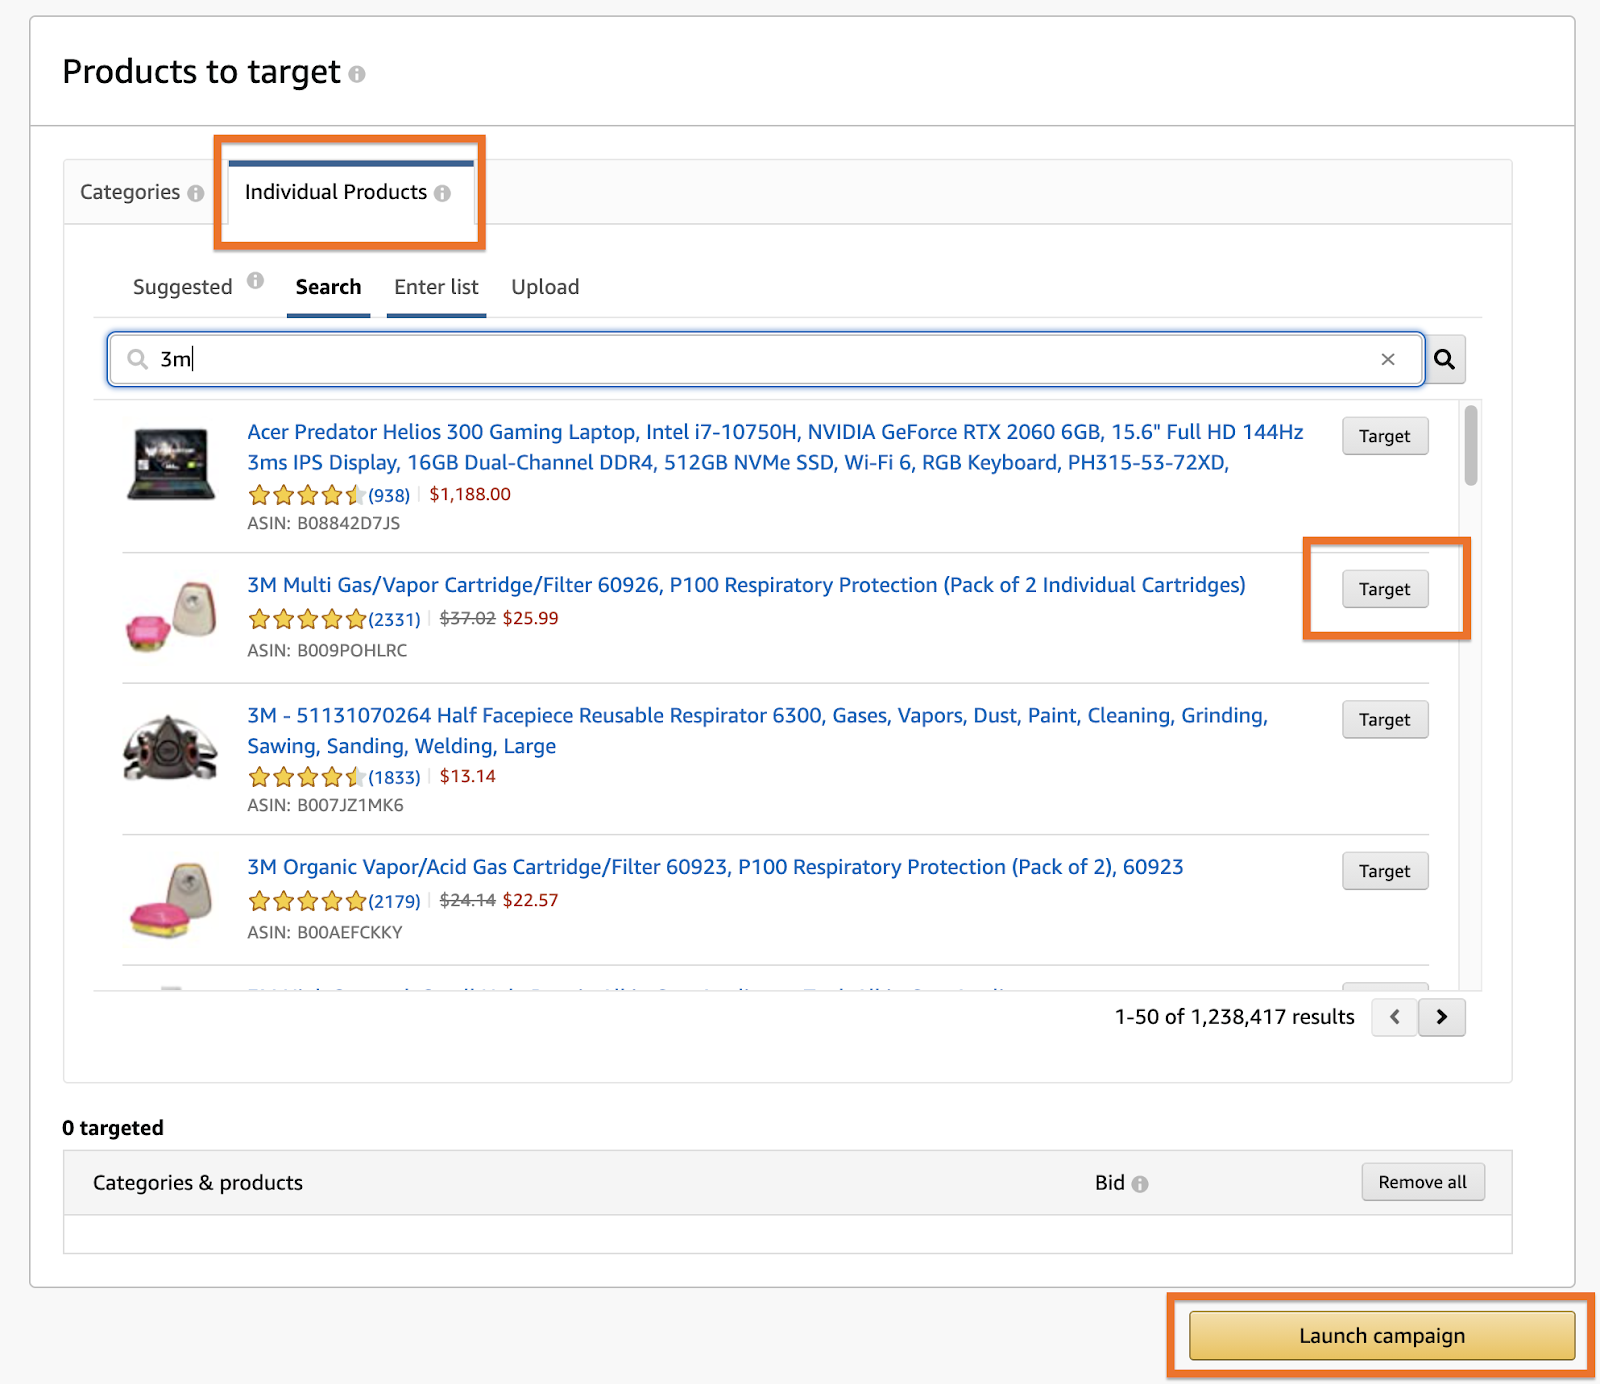Click the 0 targeted label
1600x1384 pixels.
[113, 1128]
